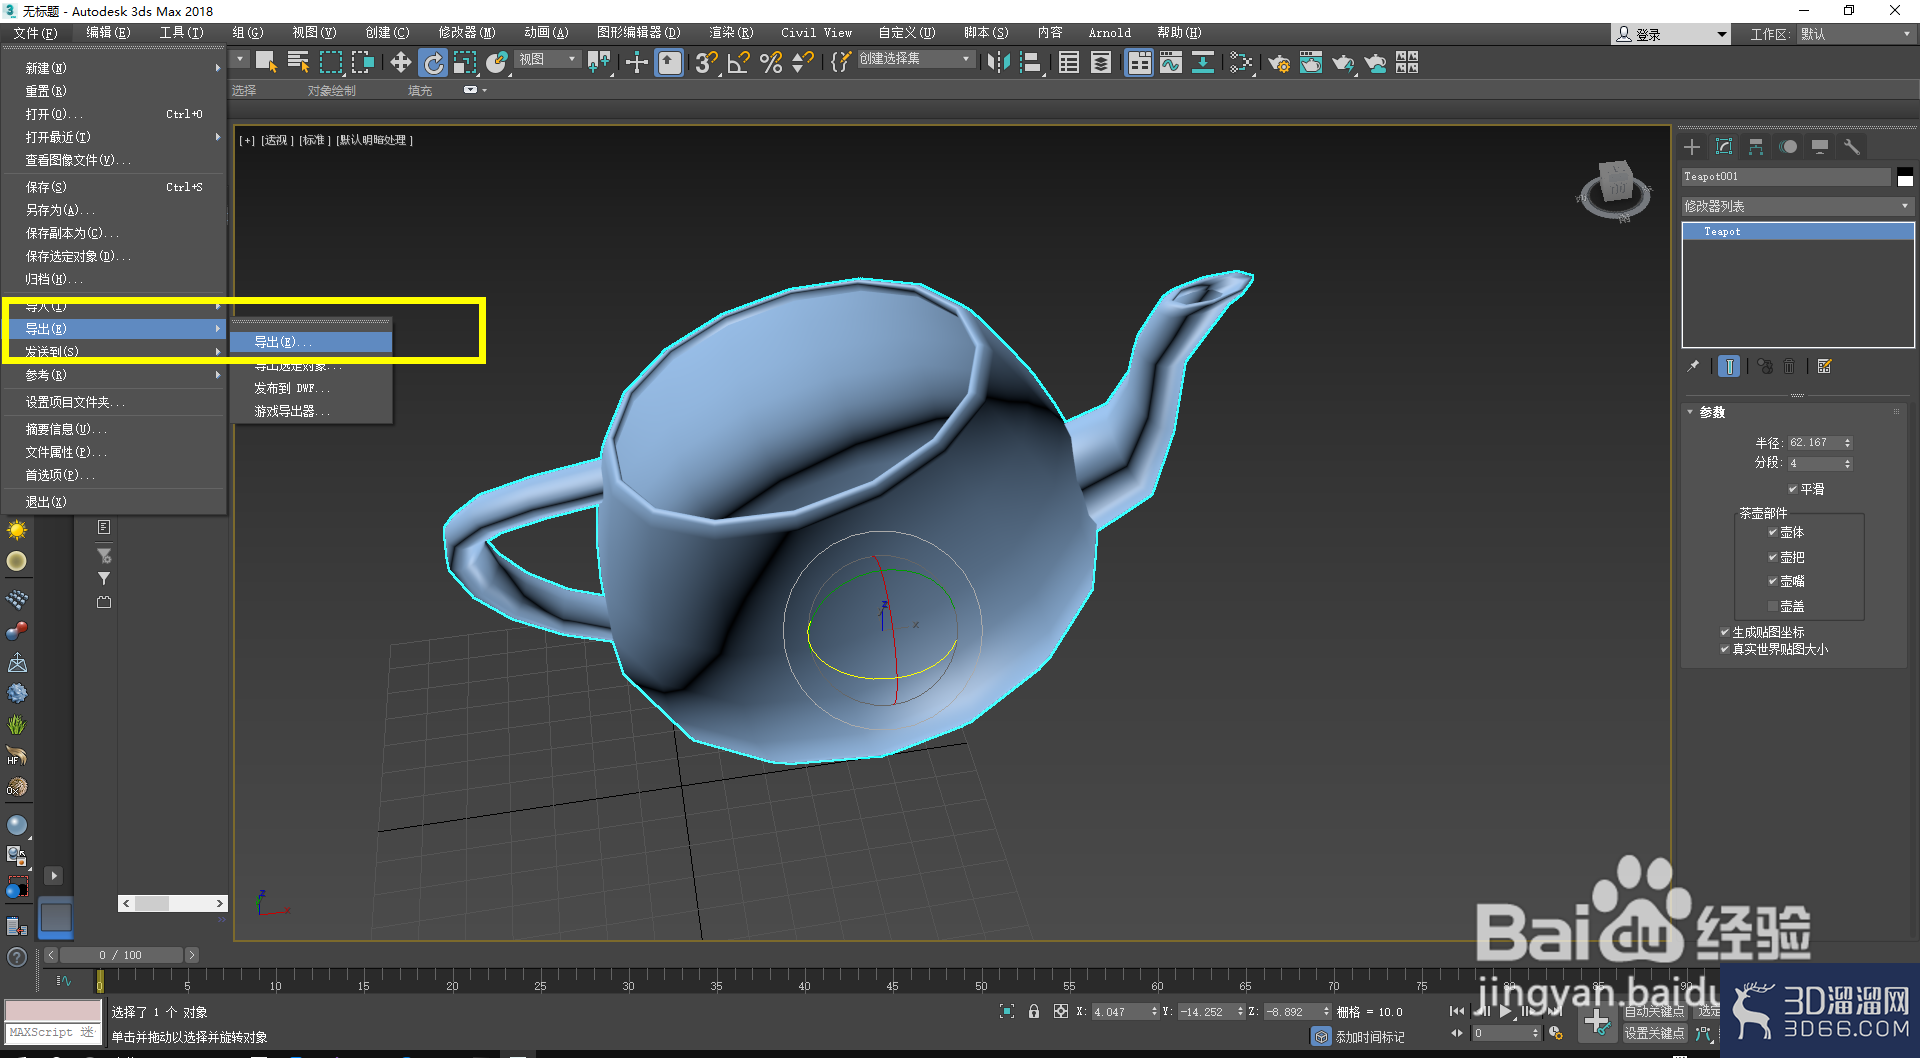
Task: Open the Render Setup teapot icon
Action: click(x=1279, y=62)
